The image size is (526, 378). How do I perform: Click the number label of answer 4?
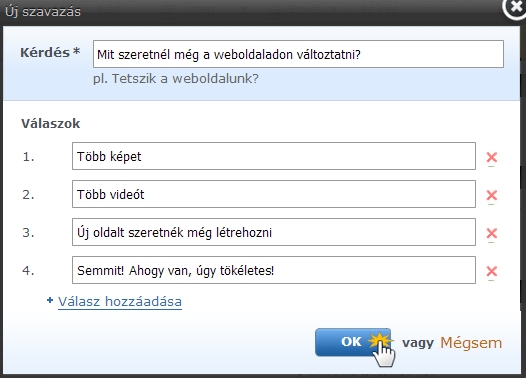point(29,270)
